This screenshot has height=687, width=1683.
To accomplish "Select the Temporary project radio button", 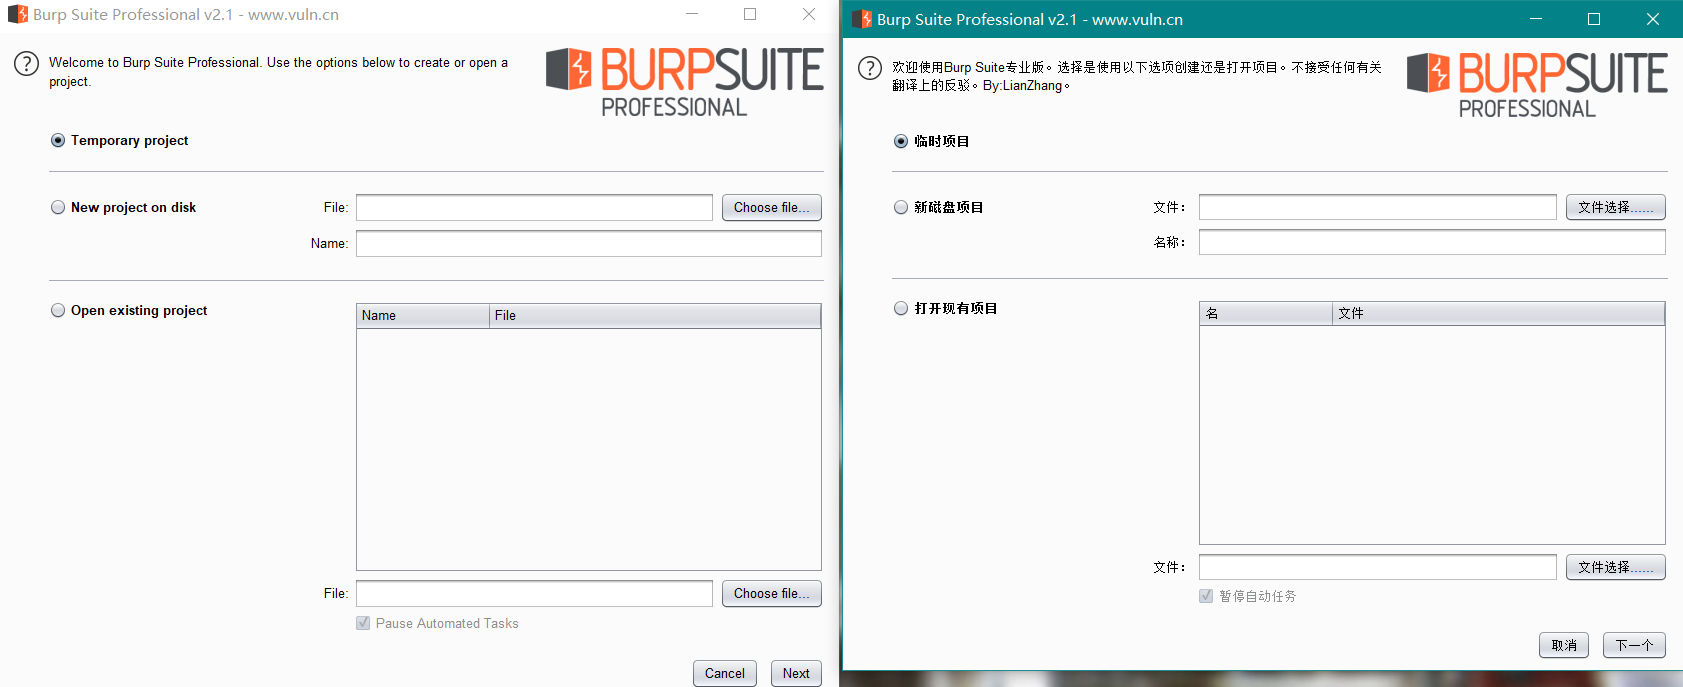I will [x=58, y=141].
